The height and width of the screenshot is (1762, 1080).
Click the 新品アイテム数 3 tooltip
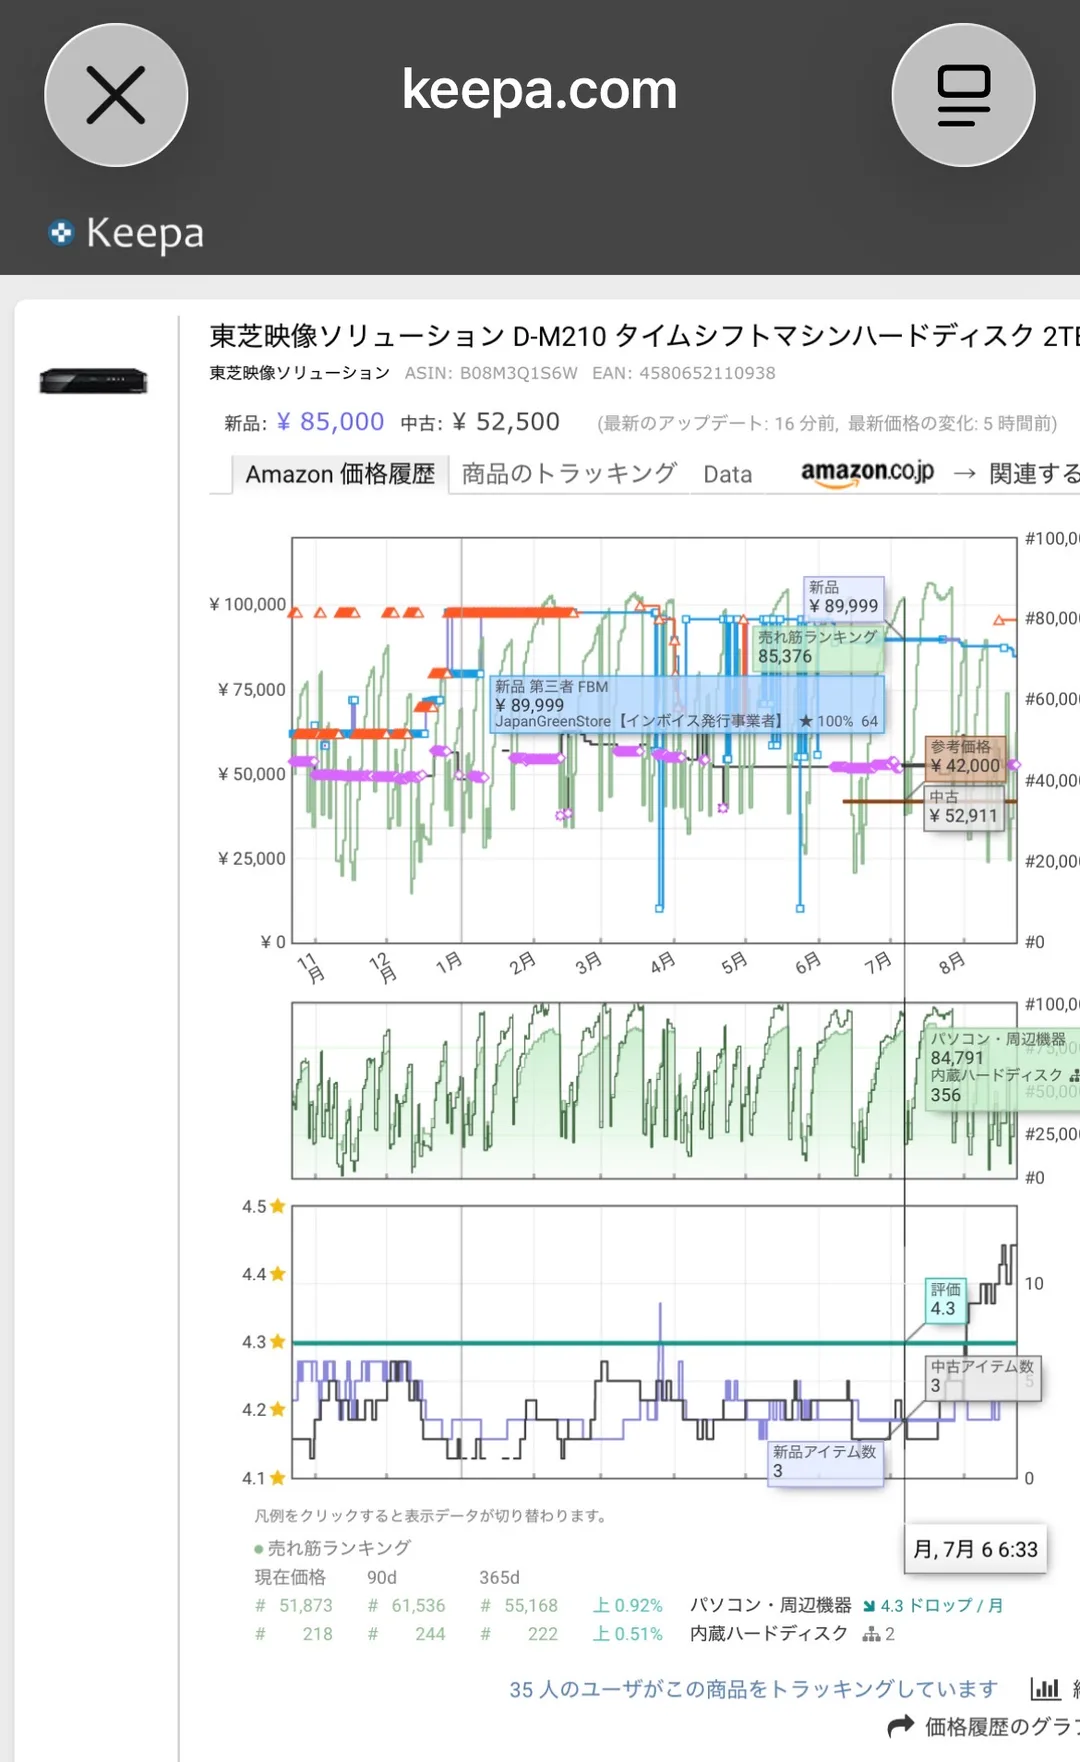tap(825, 1462)
